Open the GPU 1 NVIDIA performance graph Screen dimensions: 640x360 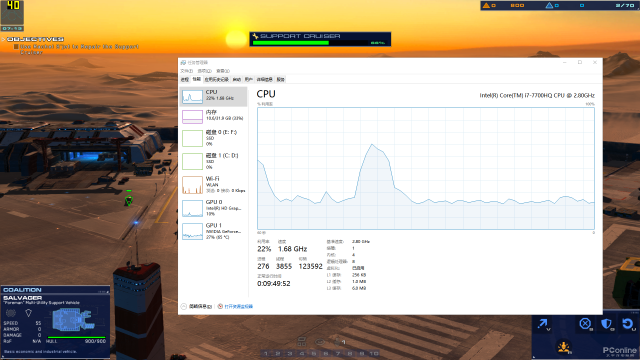point(213,231)
